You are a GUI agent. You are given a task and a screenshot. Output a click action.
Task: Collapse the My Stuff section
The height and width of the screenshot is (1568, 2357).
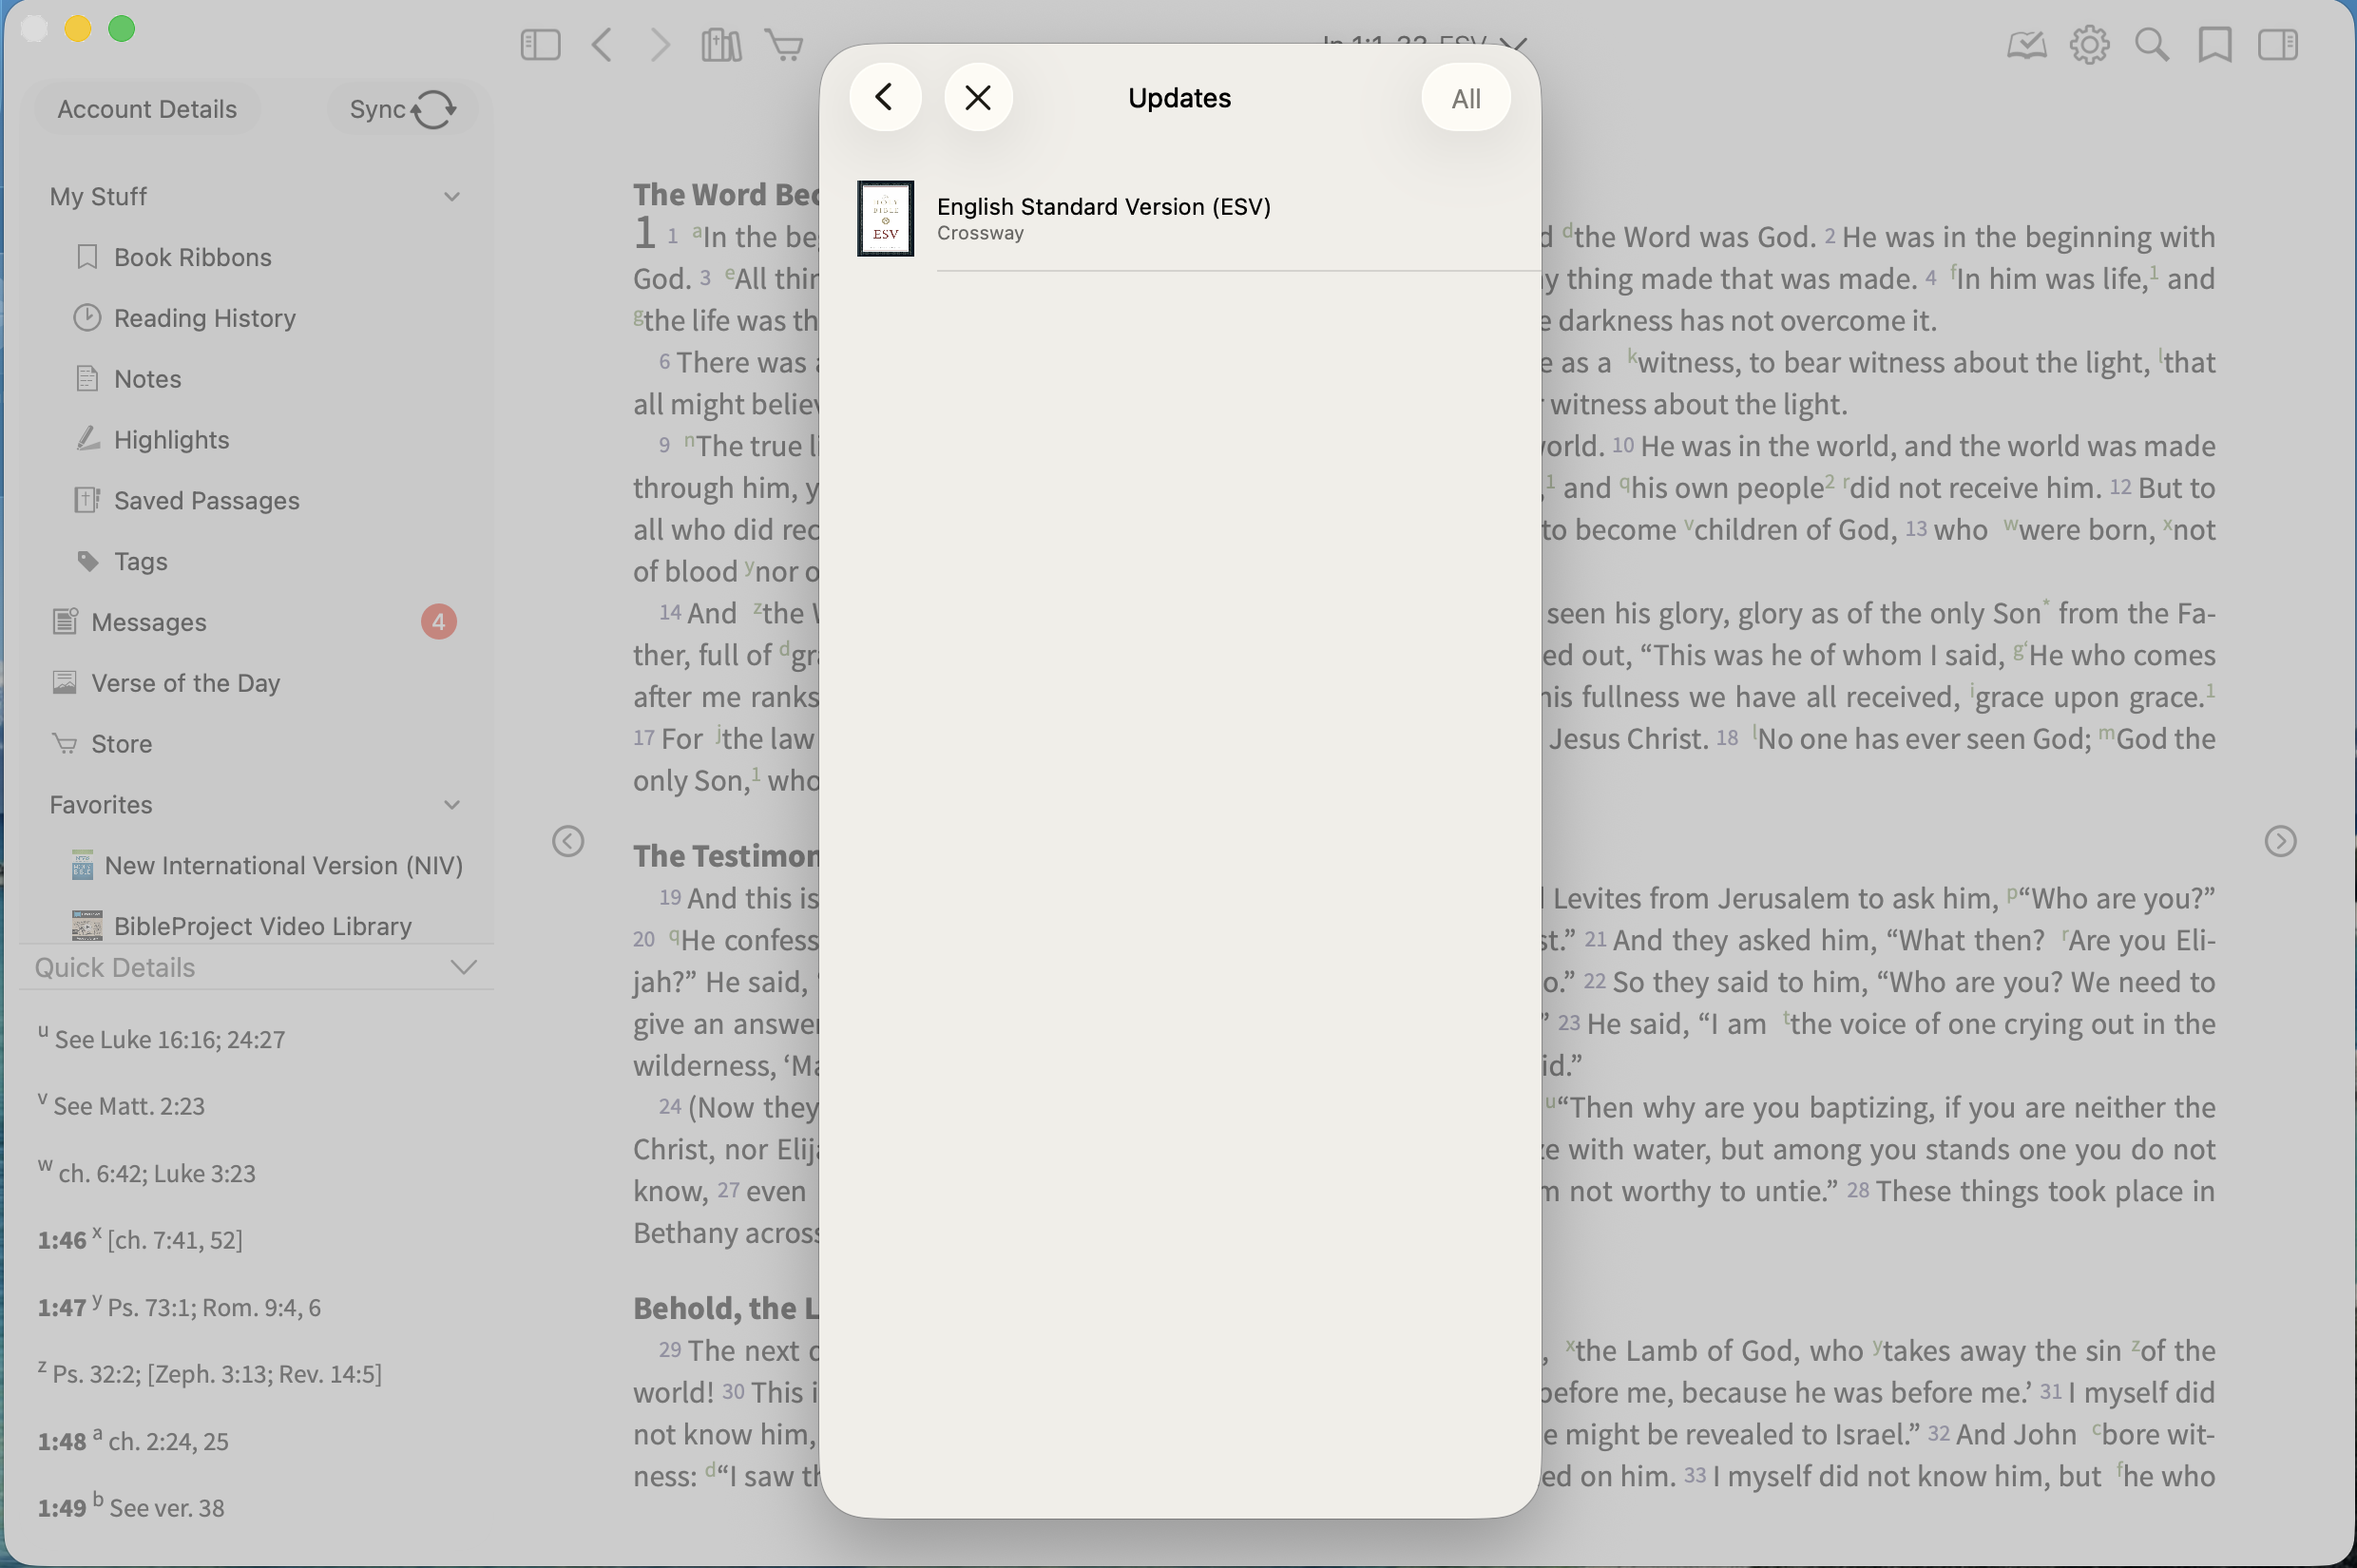pos(452,196)
